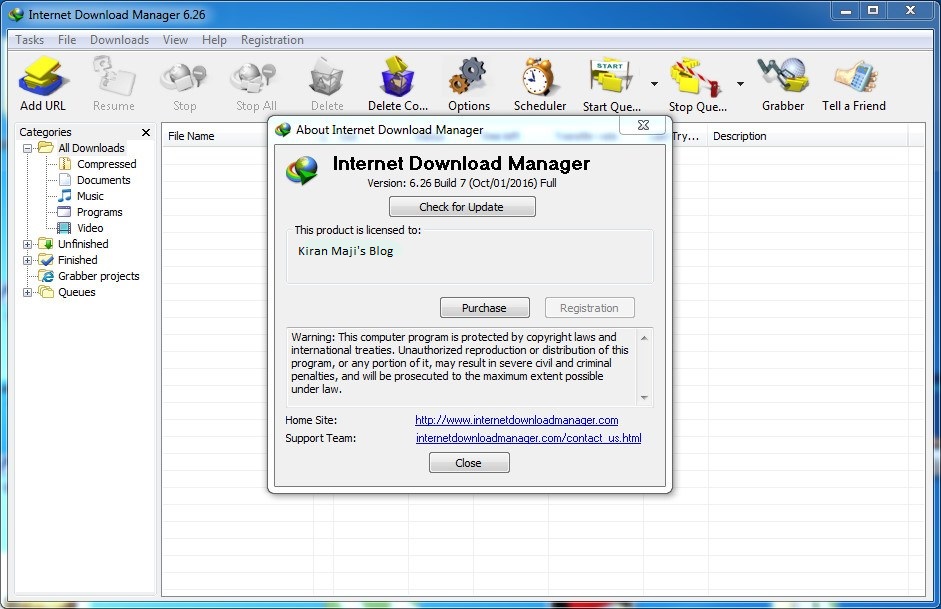Viewport: 941px width, 609px height.
Task: Click the Purchase button
Action: (484, 308)
